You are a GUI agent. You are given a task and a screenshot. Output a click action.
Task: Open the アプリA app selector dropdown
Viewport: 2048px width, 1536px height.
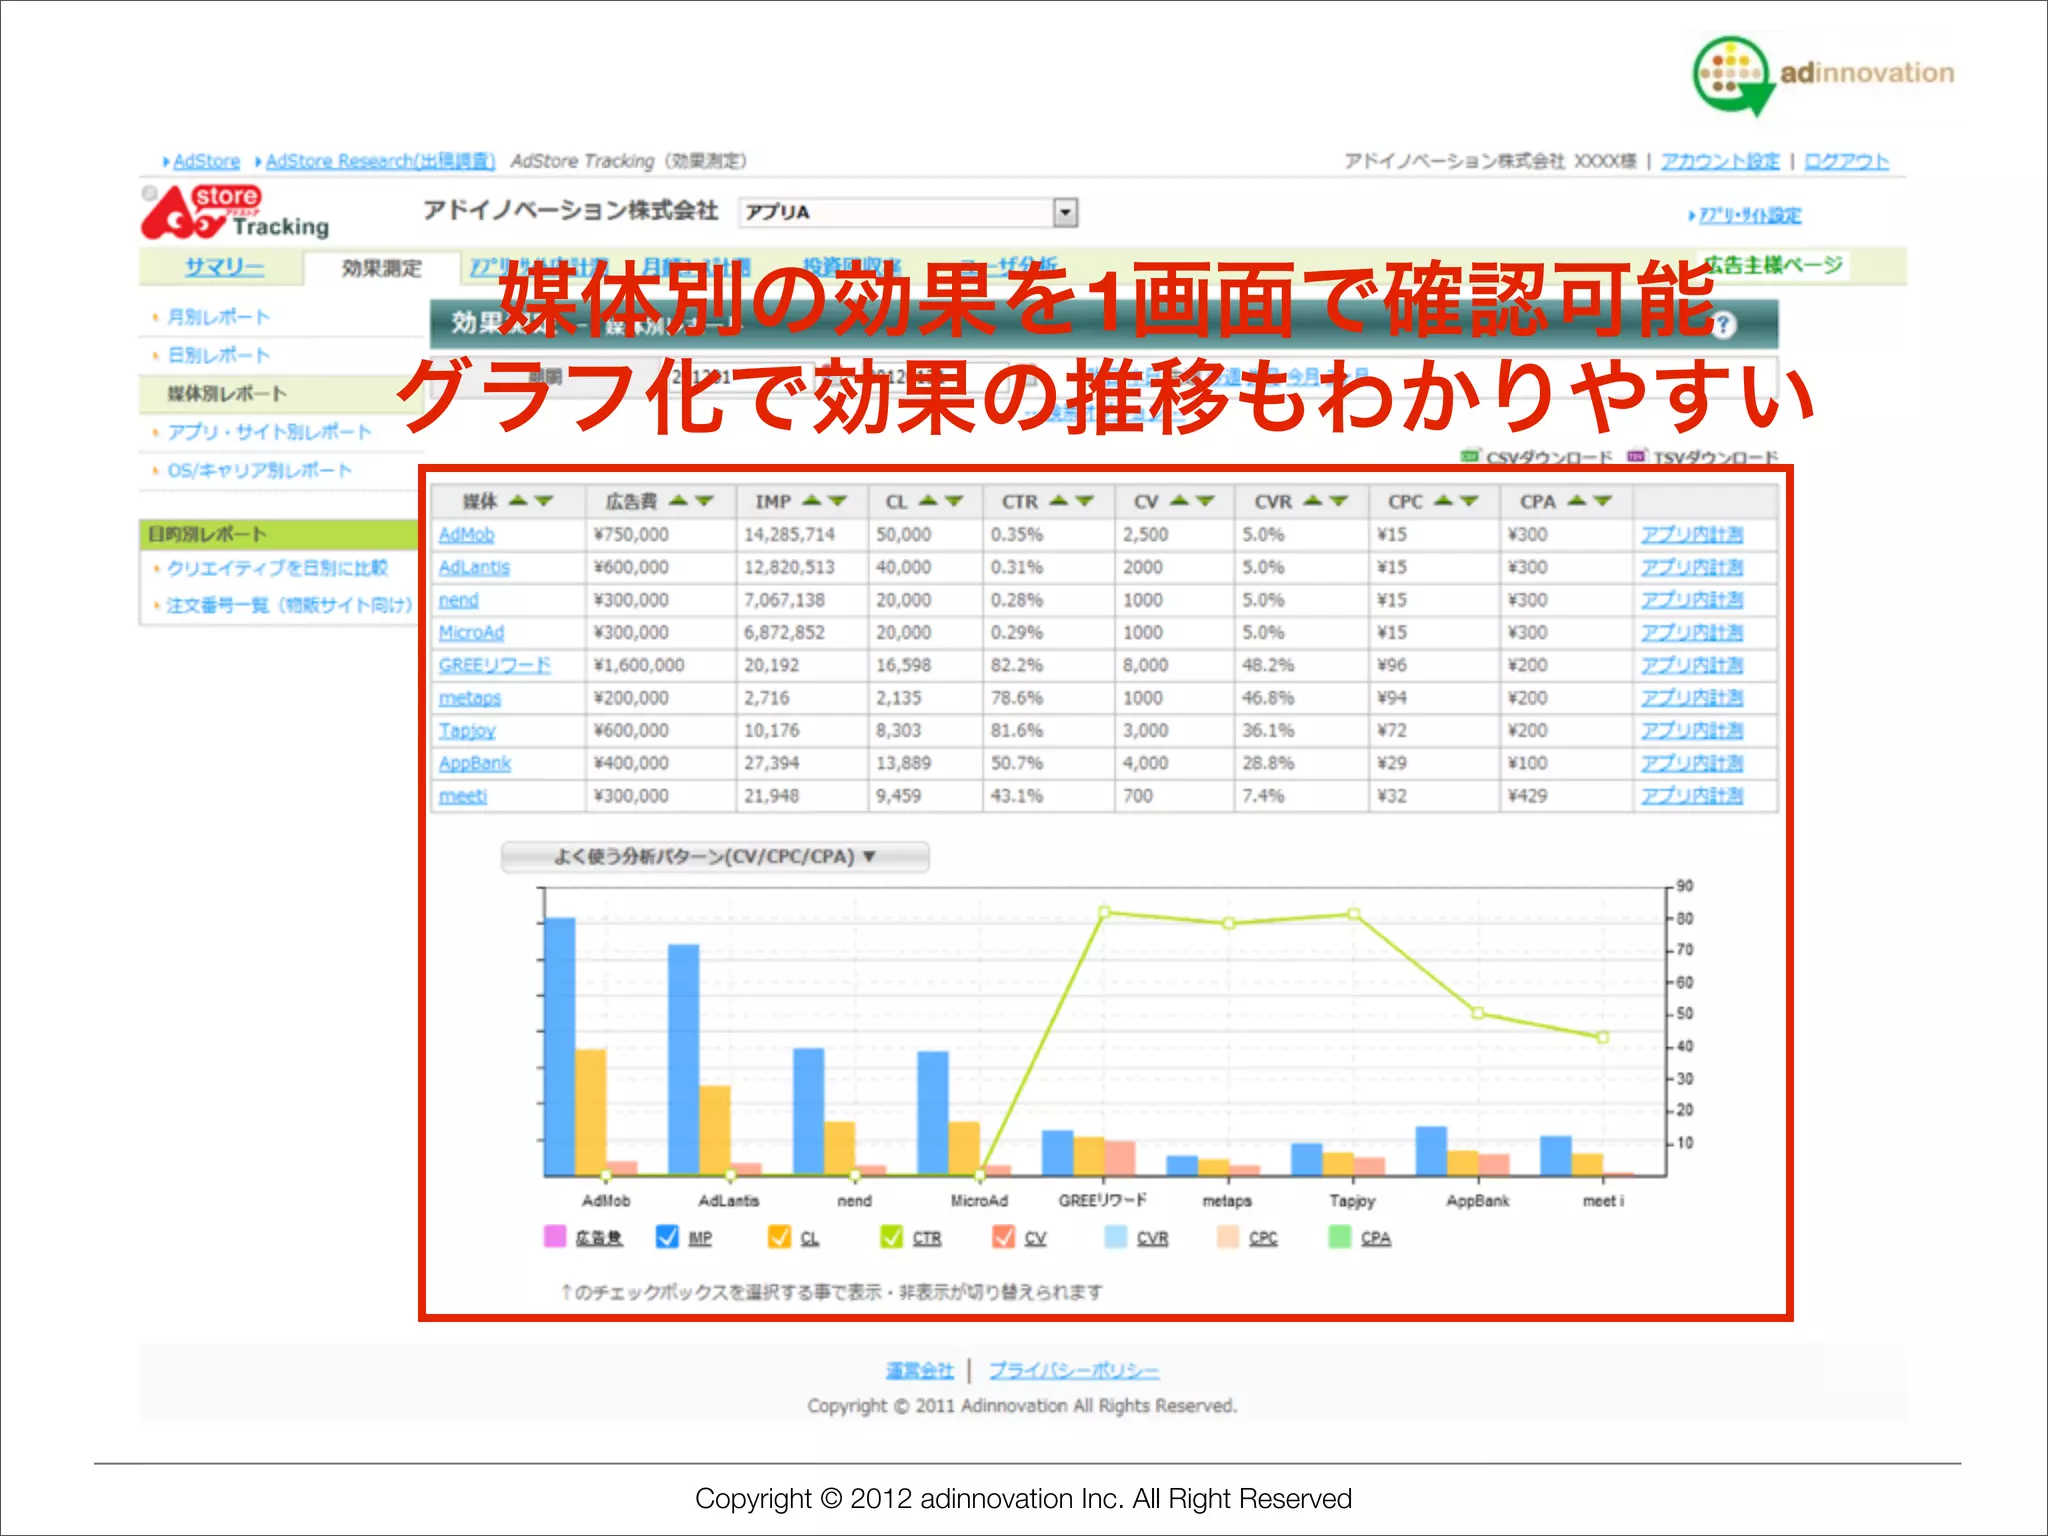pyautogui.click(x=909, y=212)
